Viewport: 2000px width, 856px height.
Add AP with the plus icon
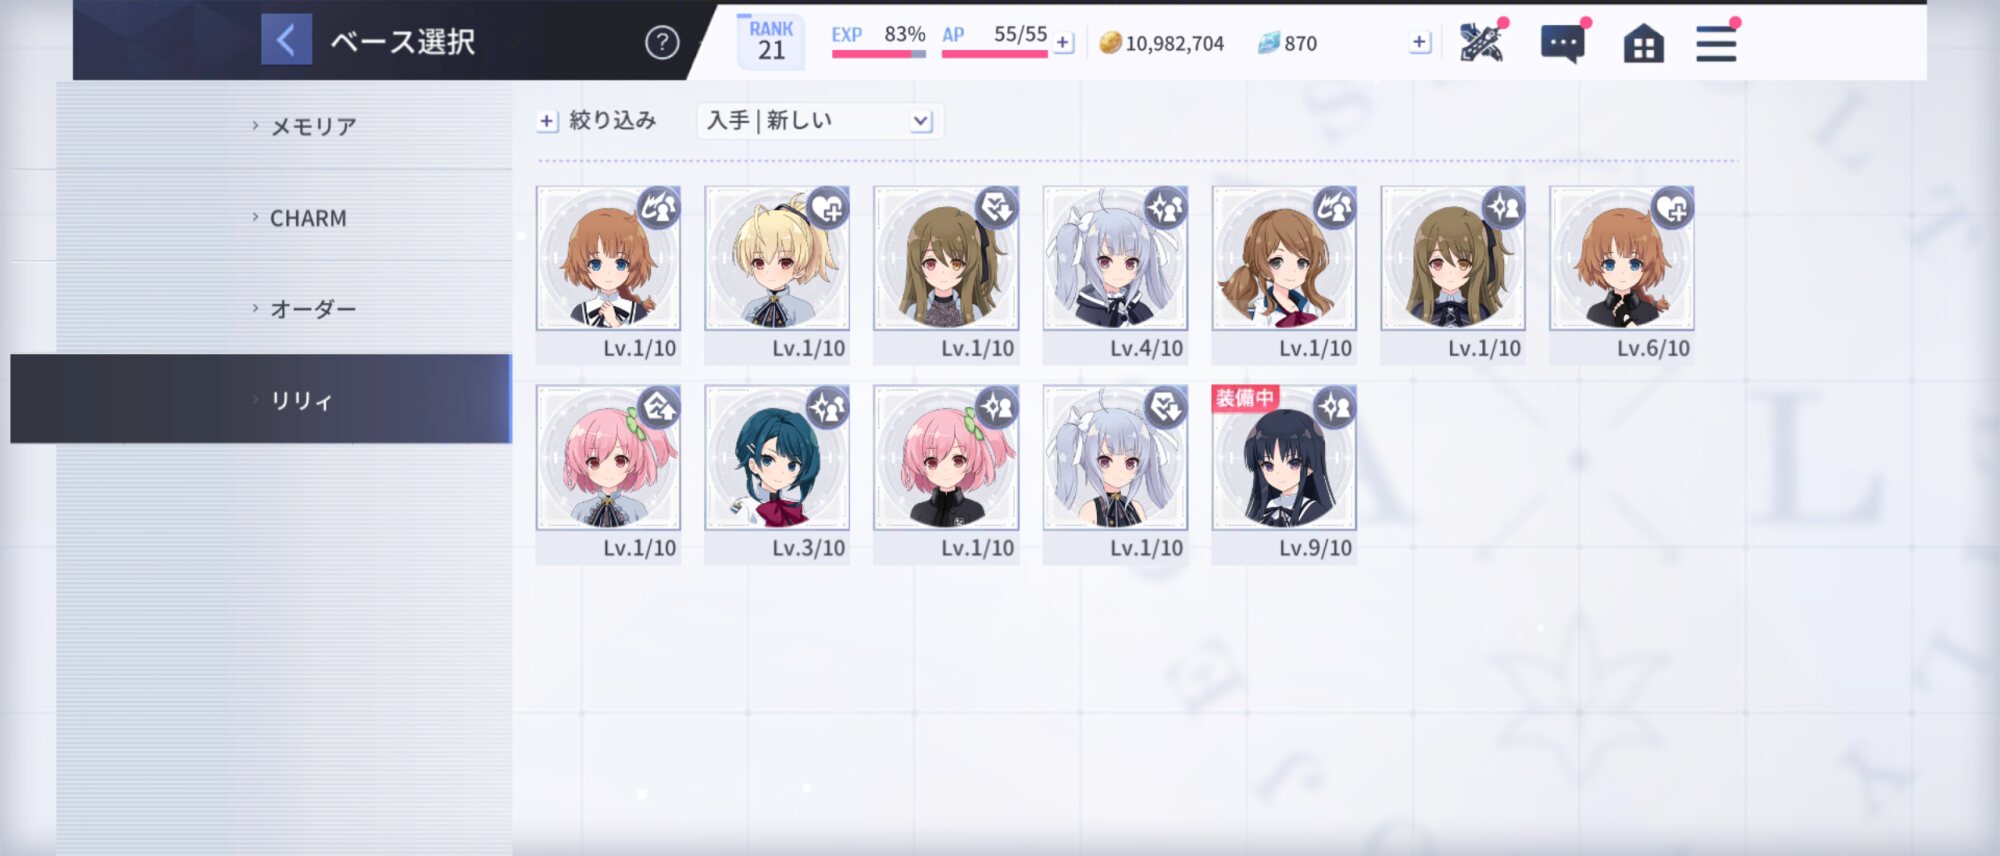coord(1064,43)
